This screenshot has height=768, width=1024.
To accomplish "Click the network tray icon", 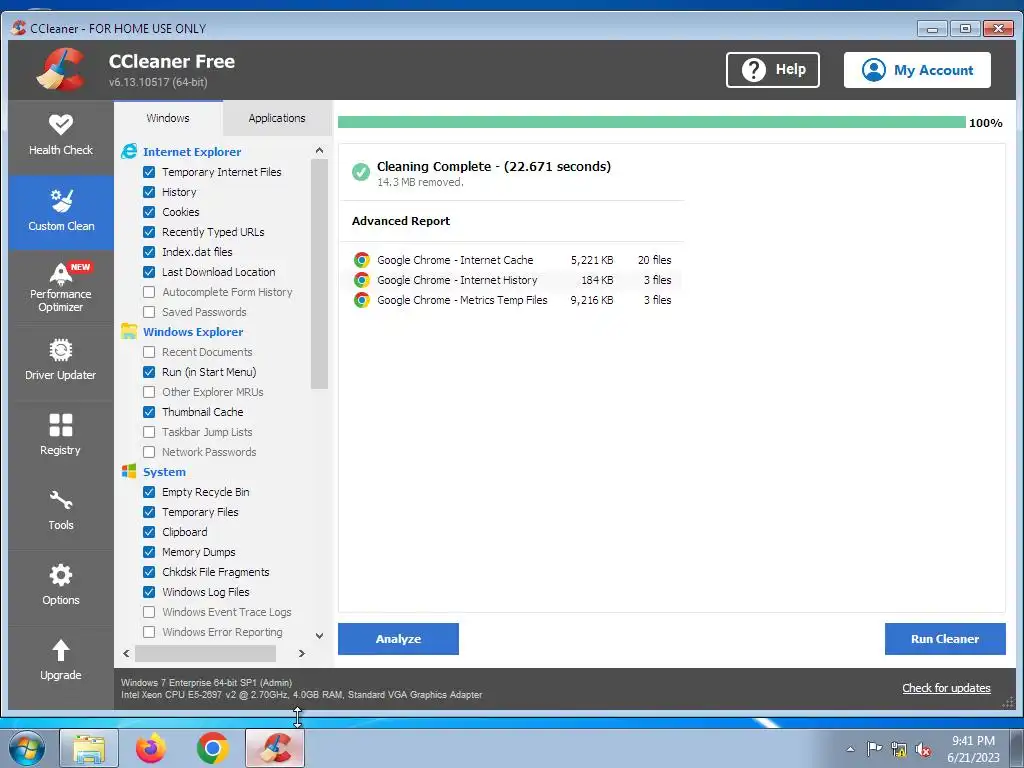I will pyautogui.click(x=899, y=749).
